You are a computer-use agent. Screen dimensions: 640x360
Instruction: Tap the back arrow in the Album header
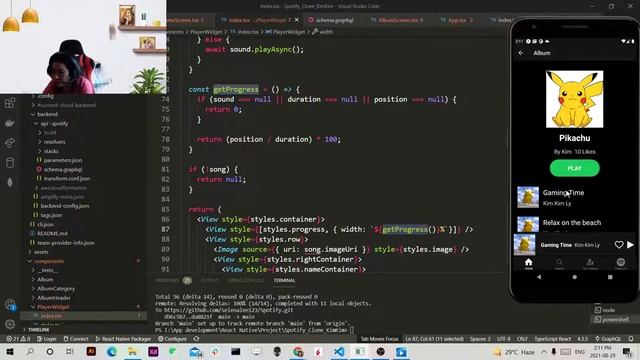tap(521, 53)
